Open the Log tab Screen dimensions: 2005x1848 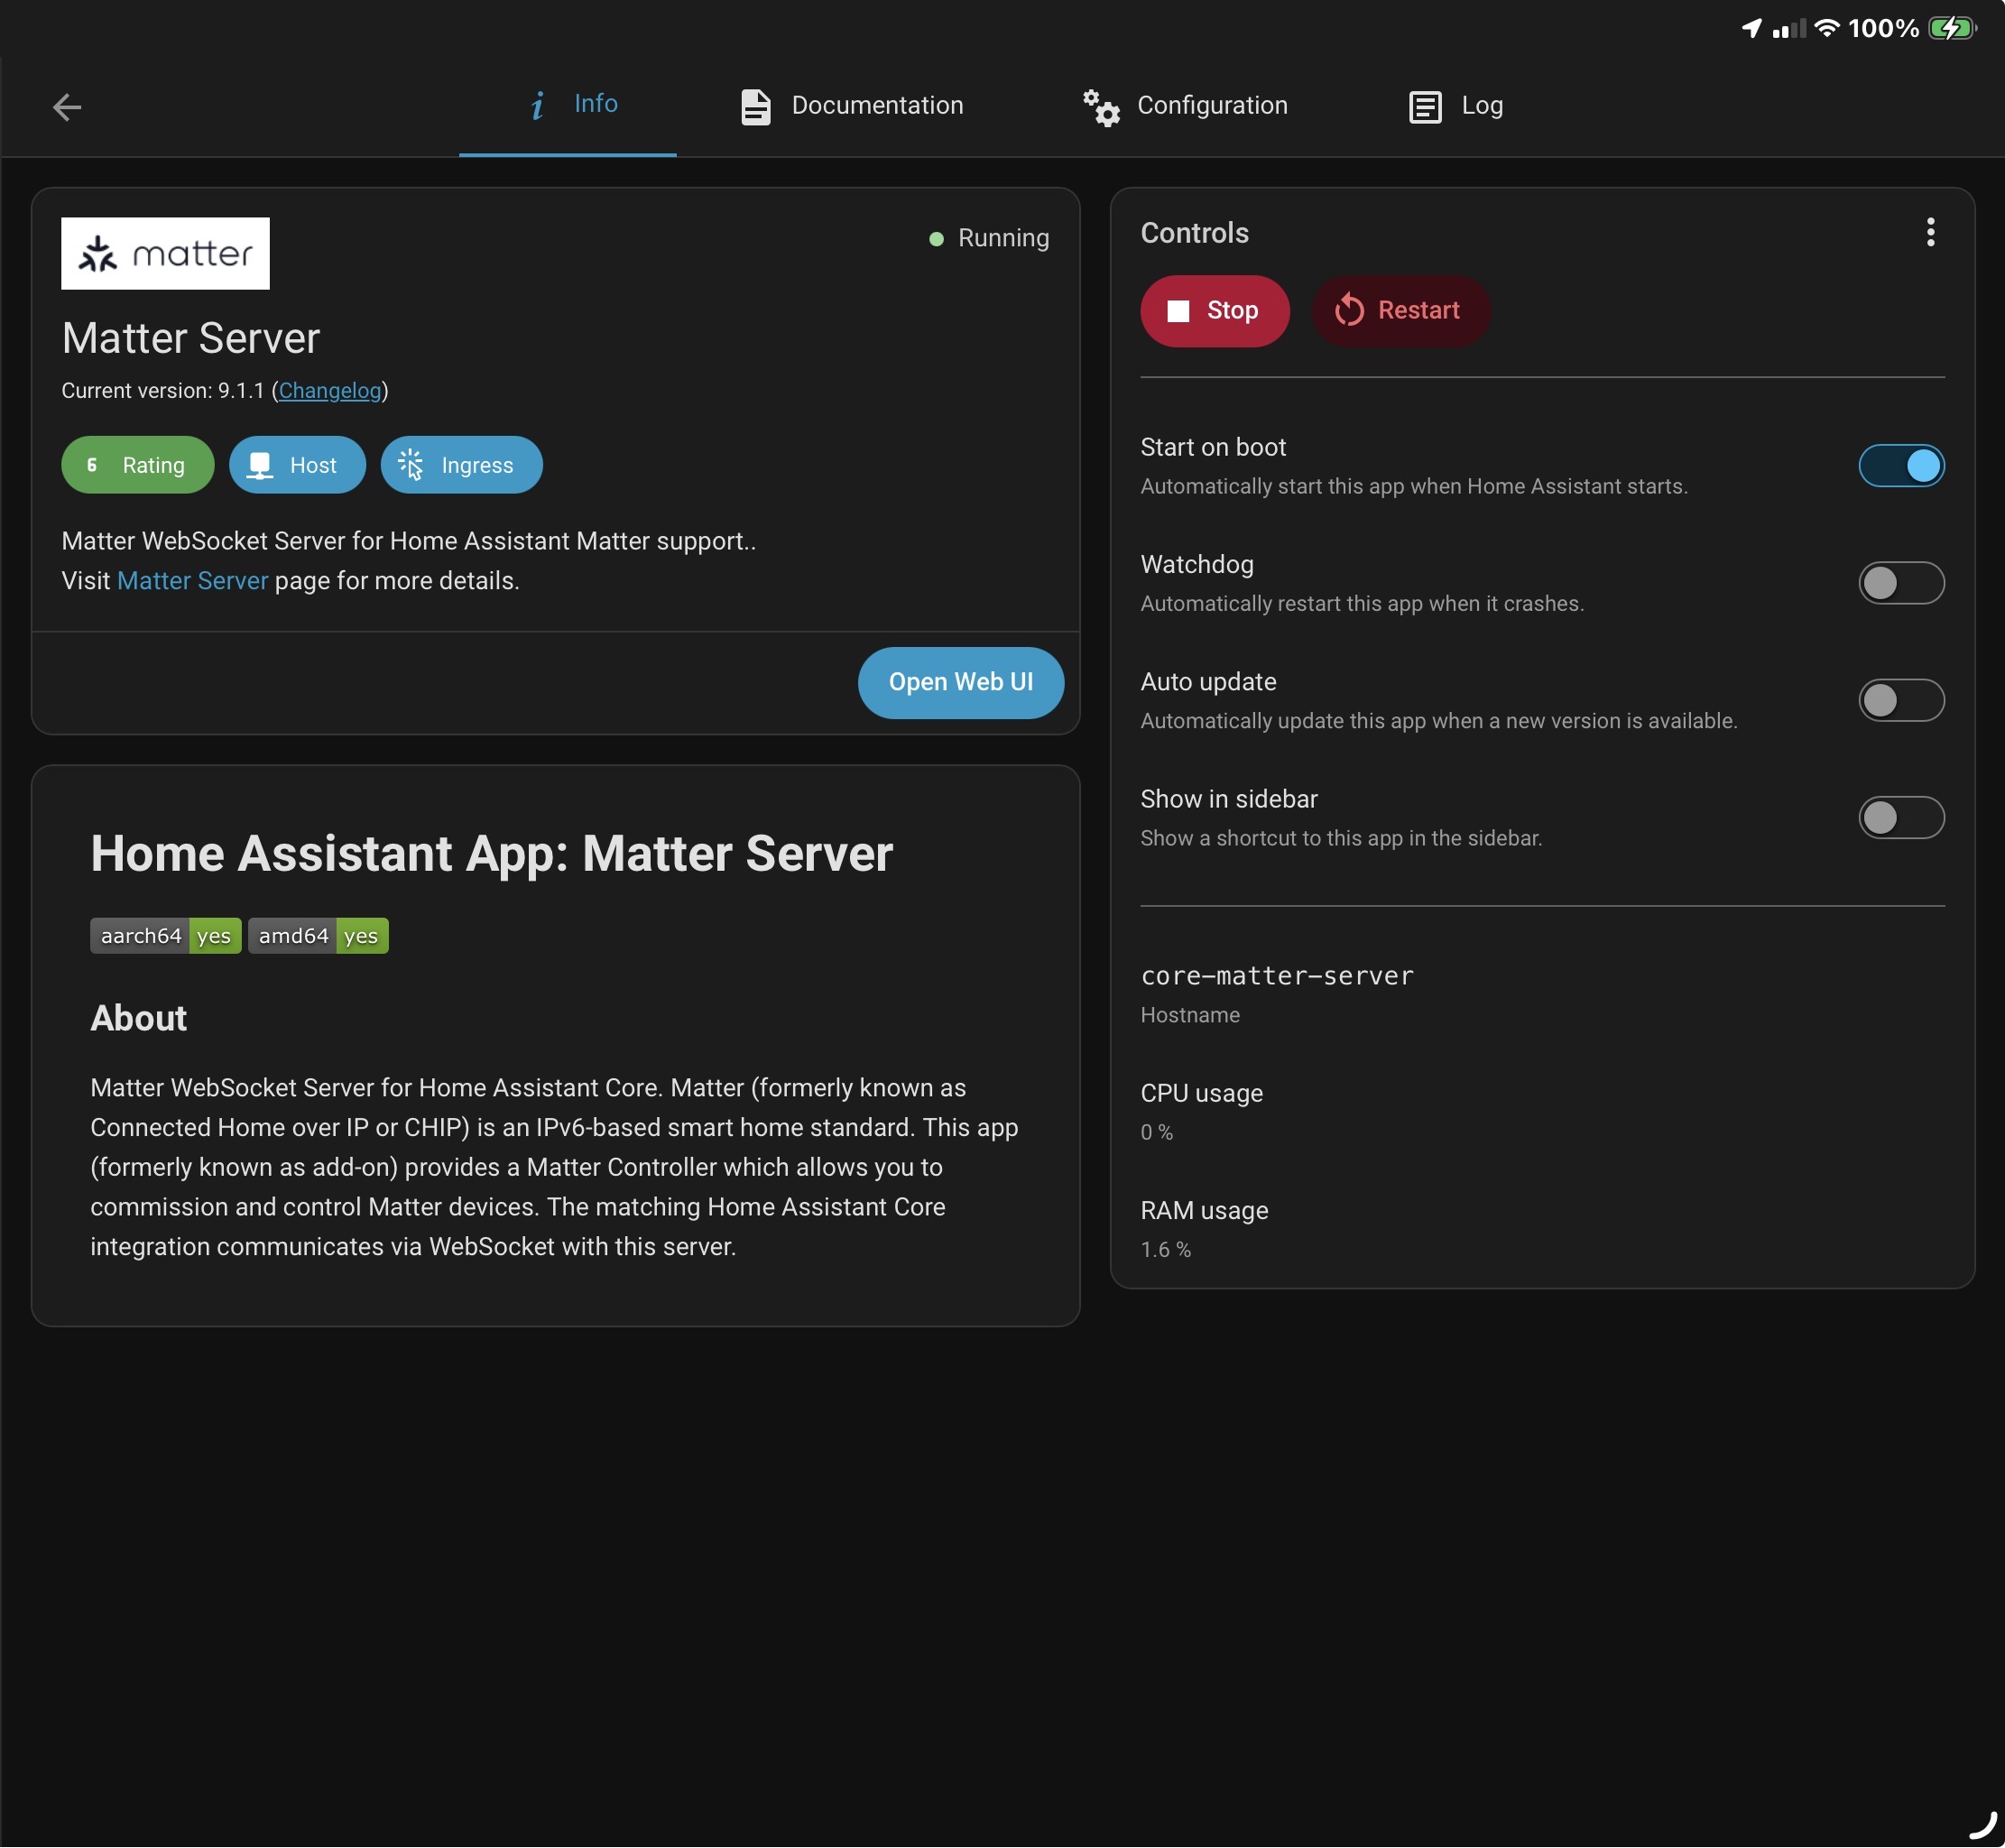pos(1456,106)
